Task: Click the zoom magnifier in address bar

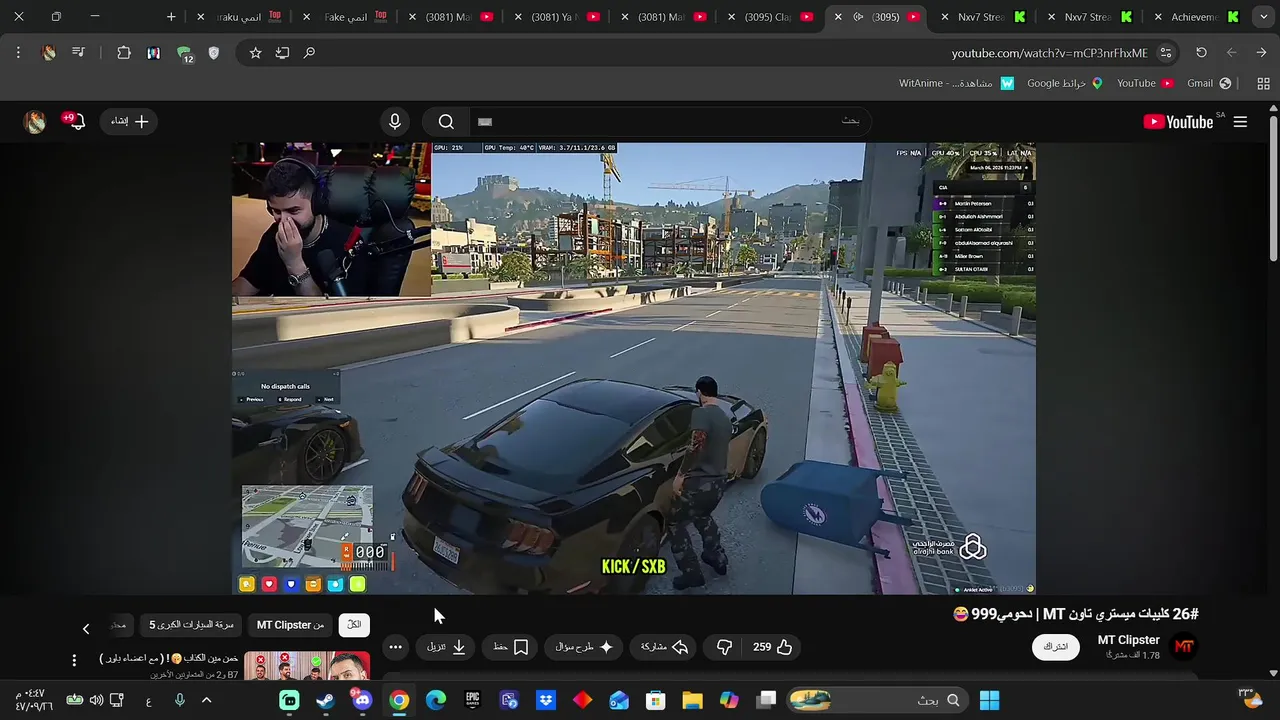Action: pyautogui.click(x=309, y=53)
